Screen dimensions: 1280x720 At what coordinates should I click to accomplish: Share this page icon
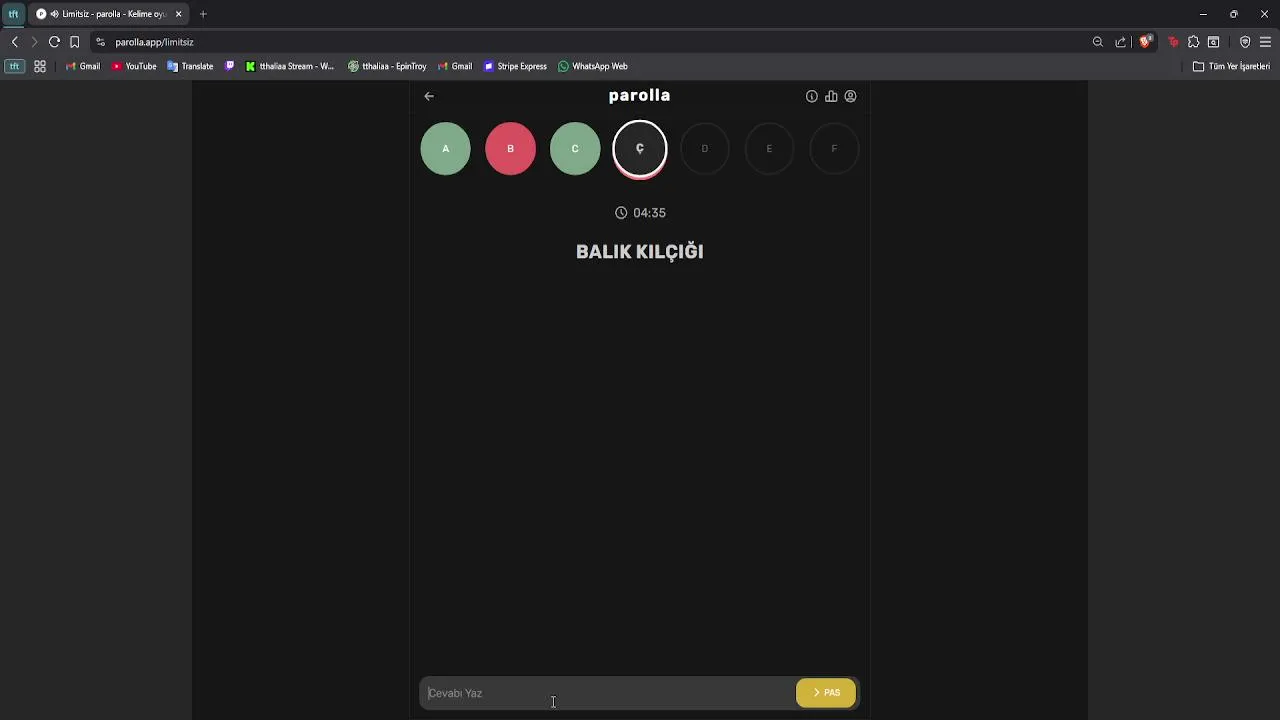click(x=1120, y=42)
